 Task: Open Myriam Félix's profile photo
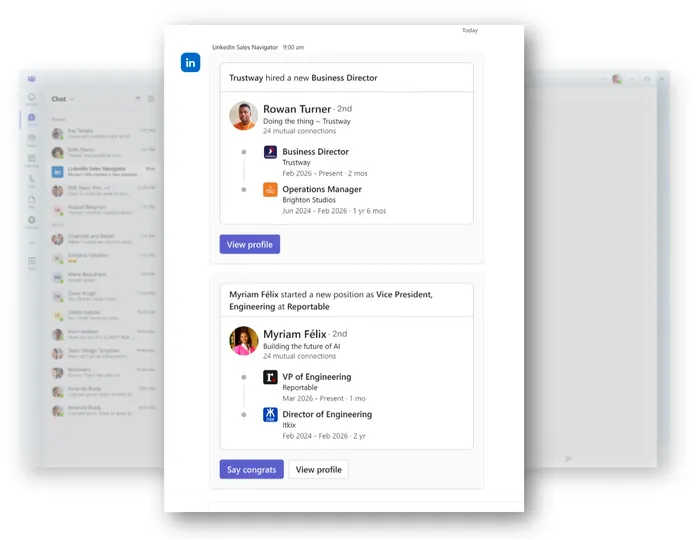point(243,341)
